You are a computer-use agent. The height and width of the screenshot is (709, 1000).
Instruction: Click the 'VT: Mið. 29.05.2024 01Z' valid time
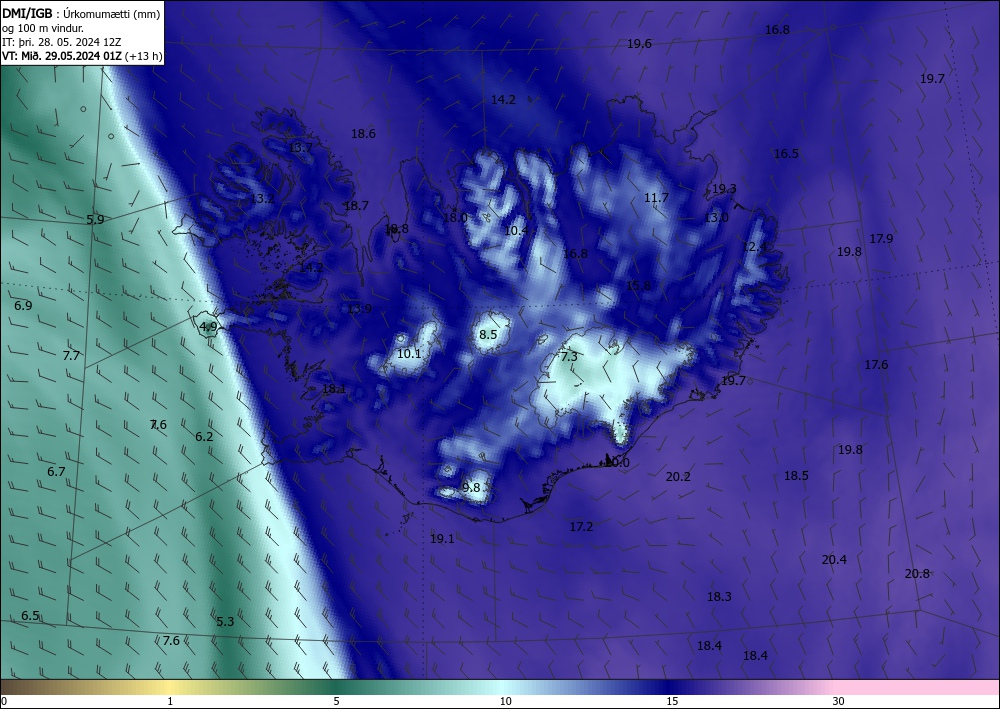click(61, 56)
